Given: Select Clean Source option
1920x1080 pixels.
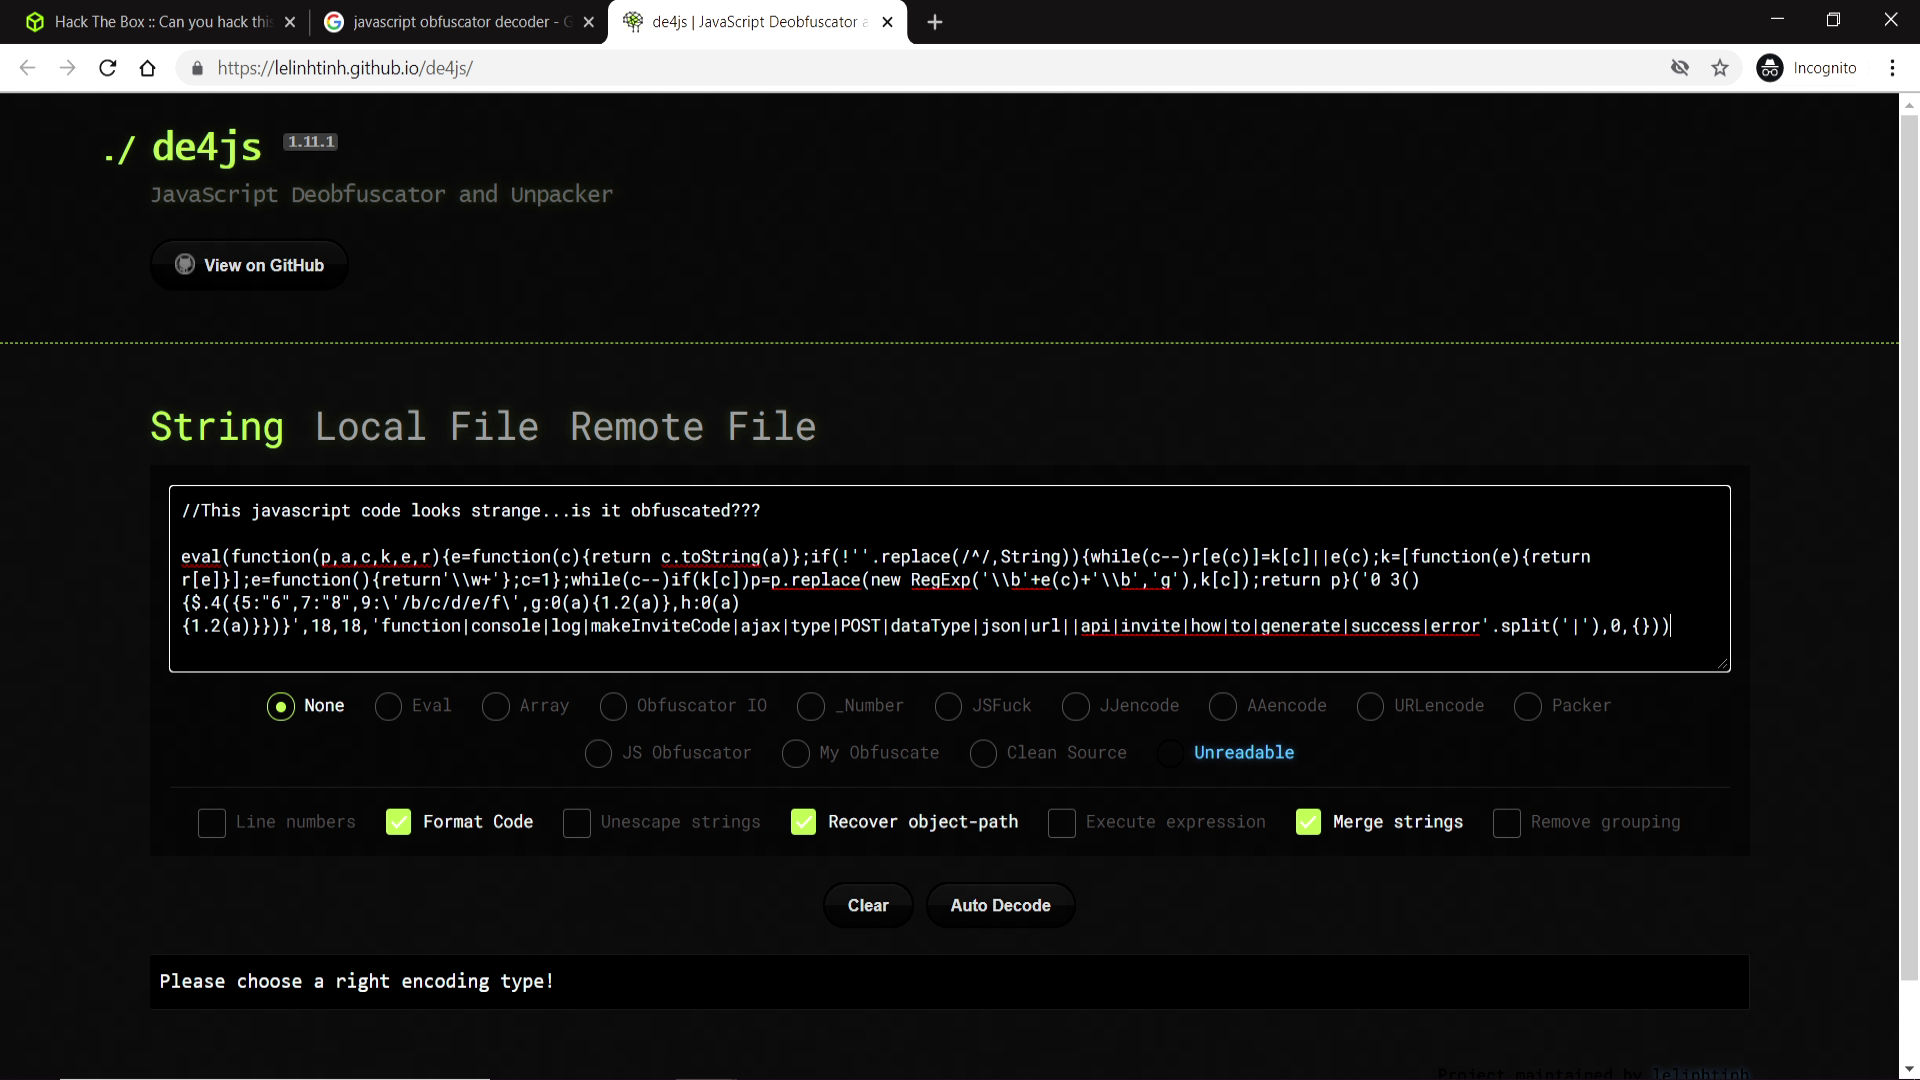Looking at the screenshot, I should pyautogui.click(x=983, y=753).
